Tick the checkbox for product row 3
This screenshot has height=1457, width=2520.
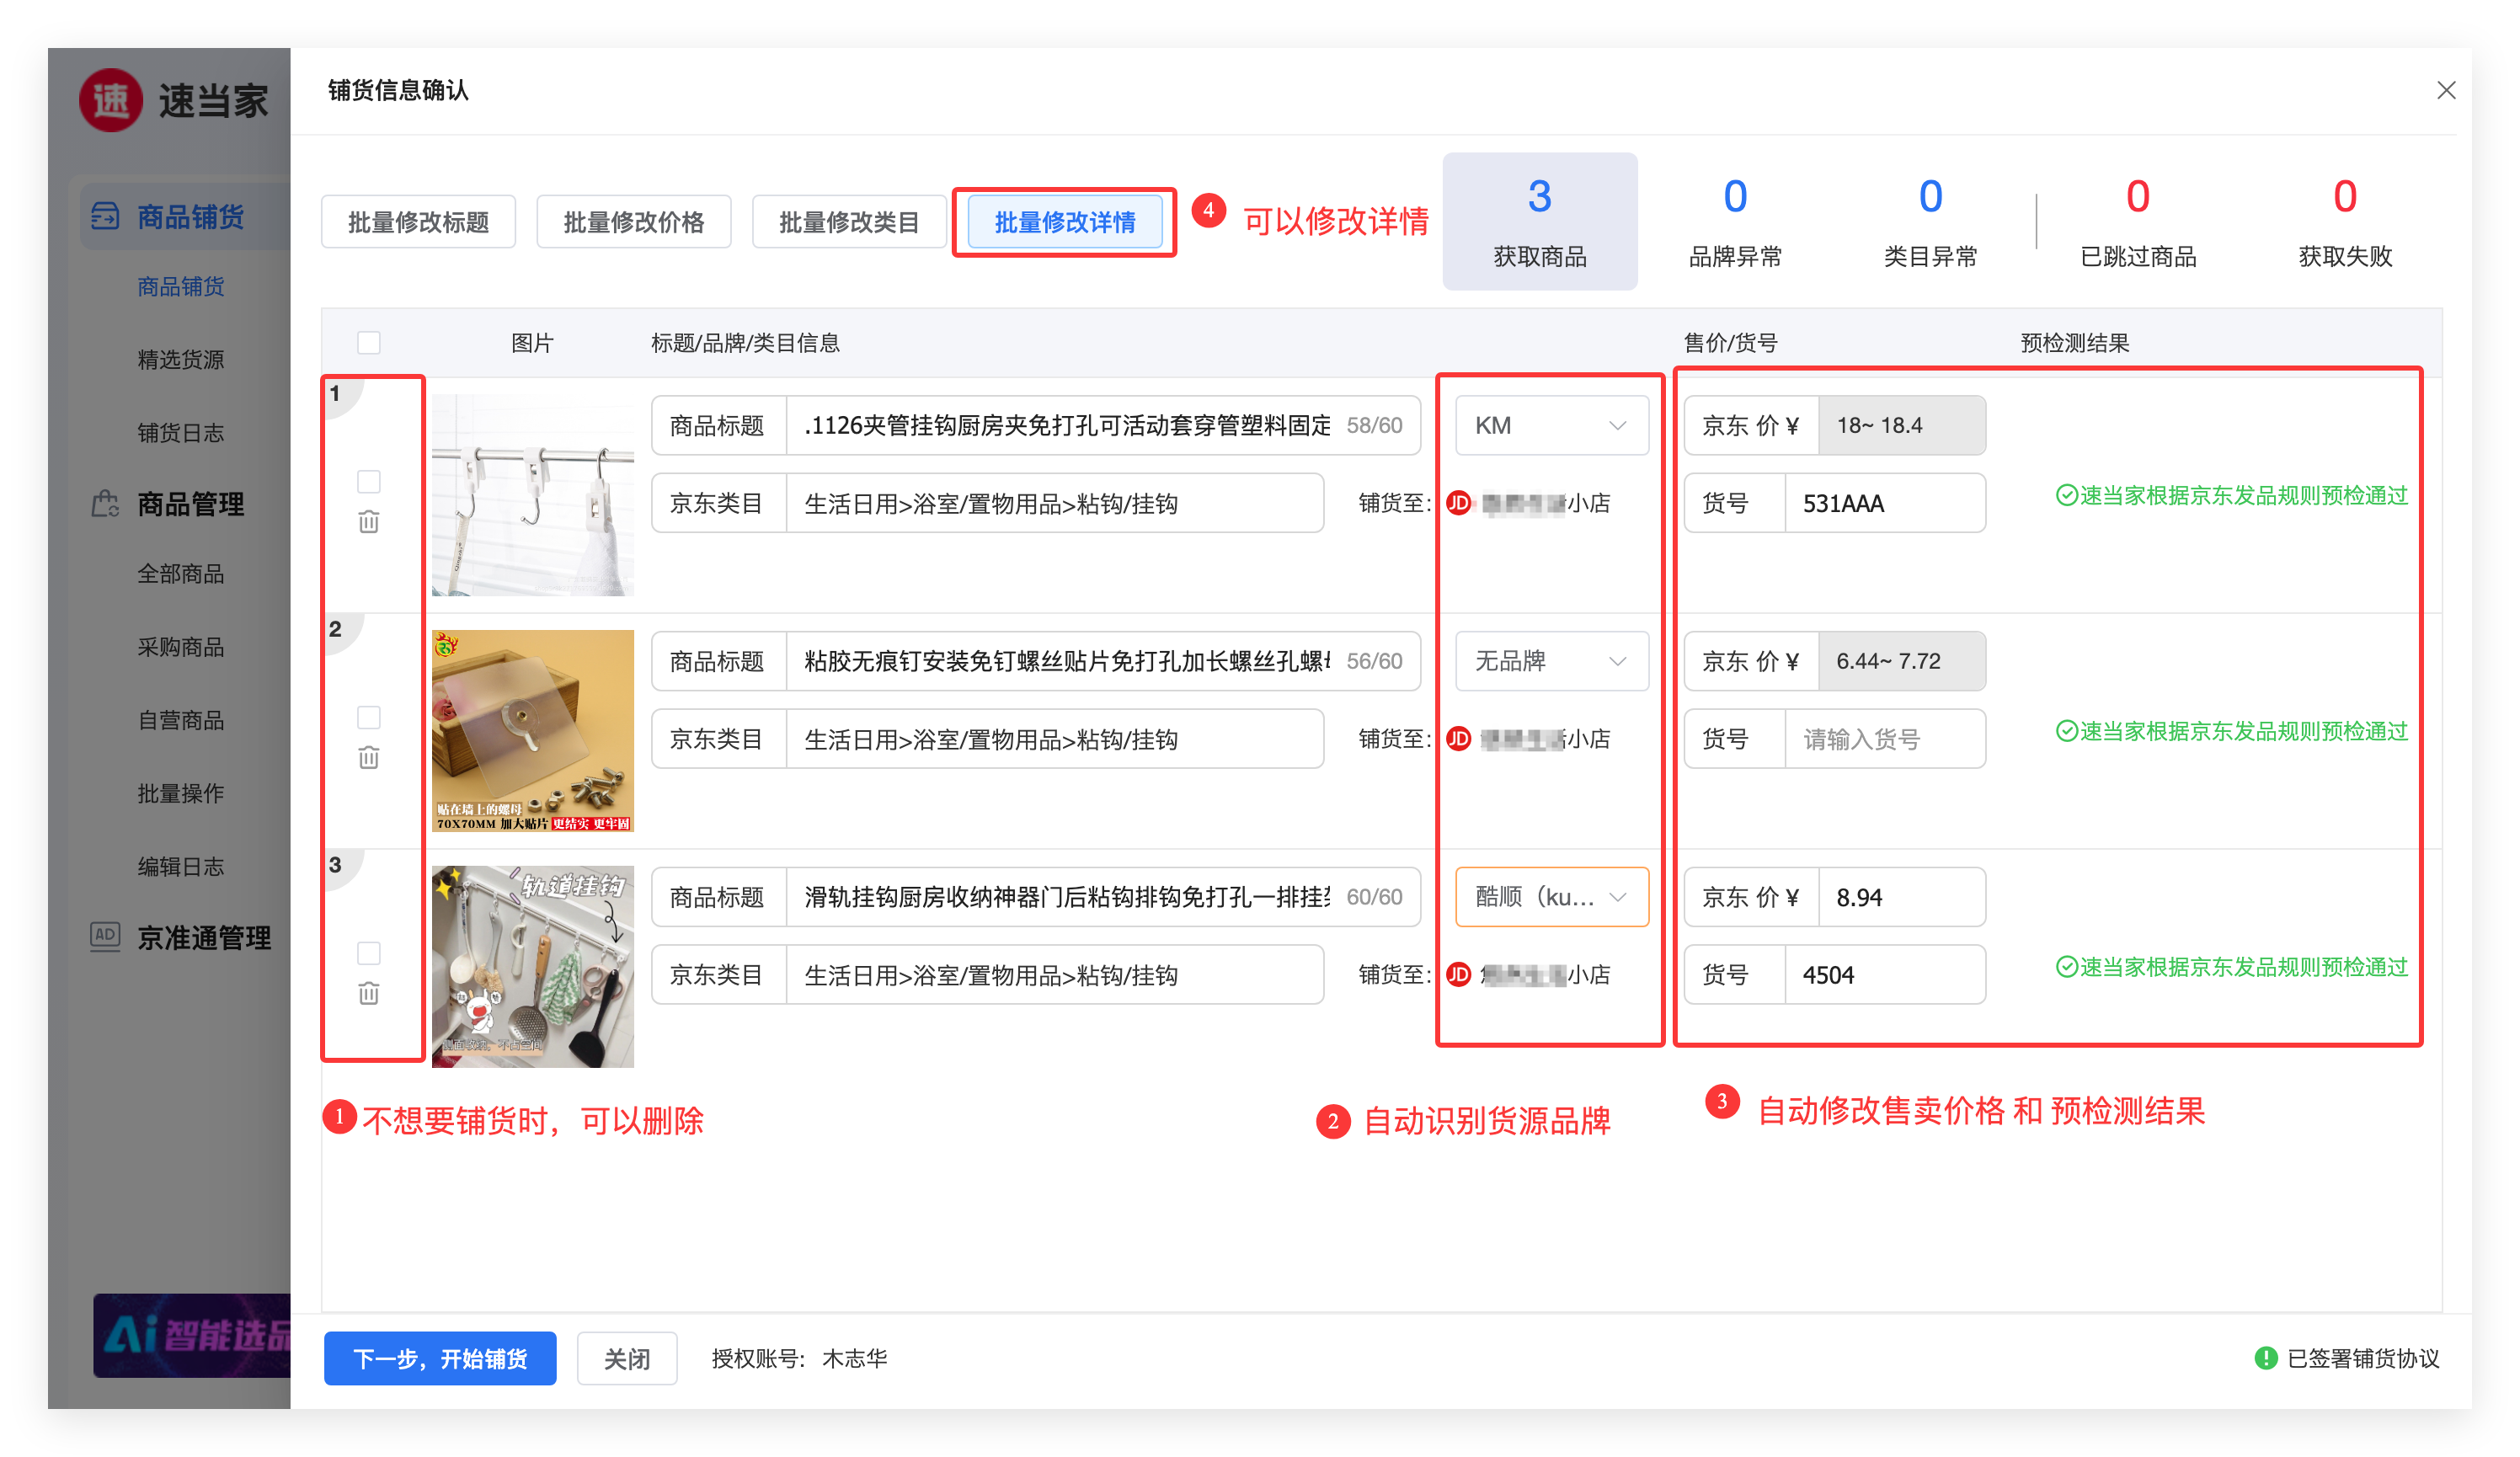(x=368, y=953)
